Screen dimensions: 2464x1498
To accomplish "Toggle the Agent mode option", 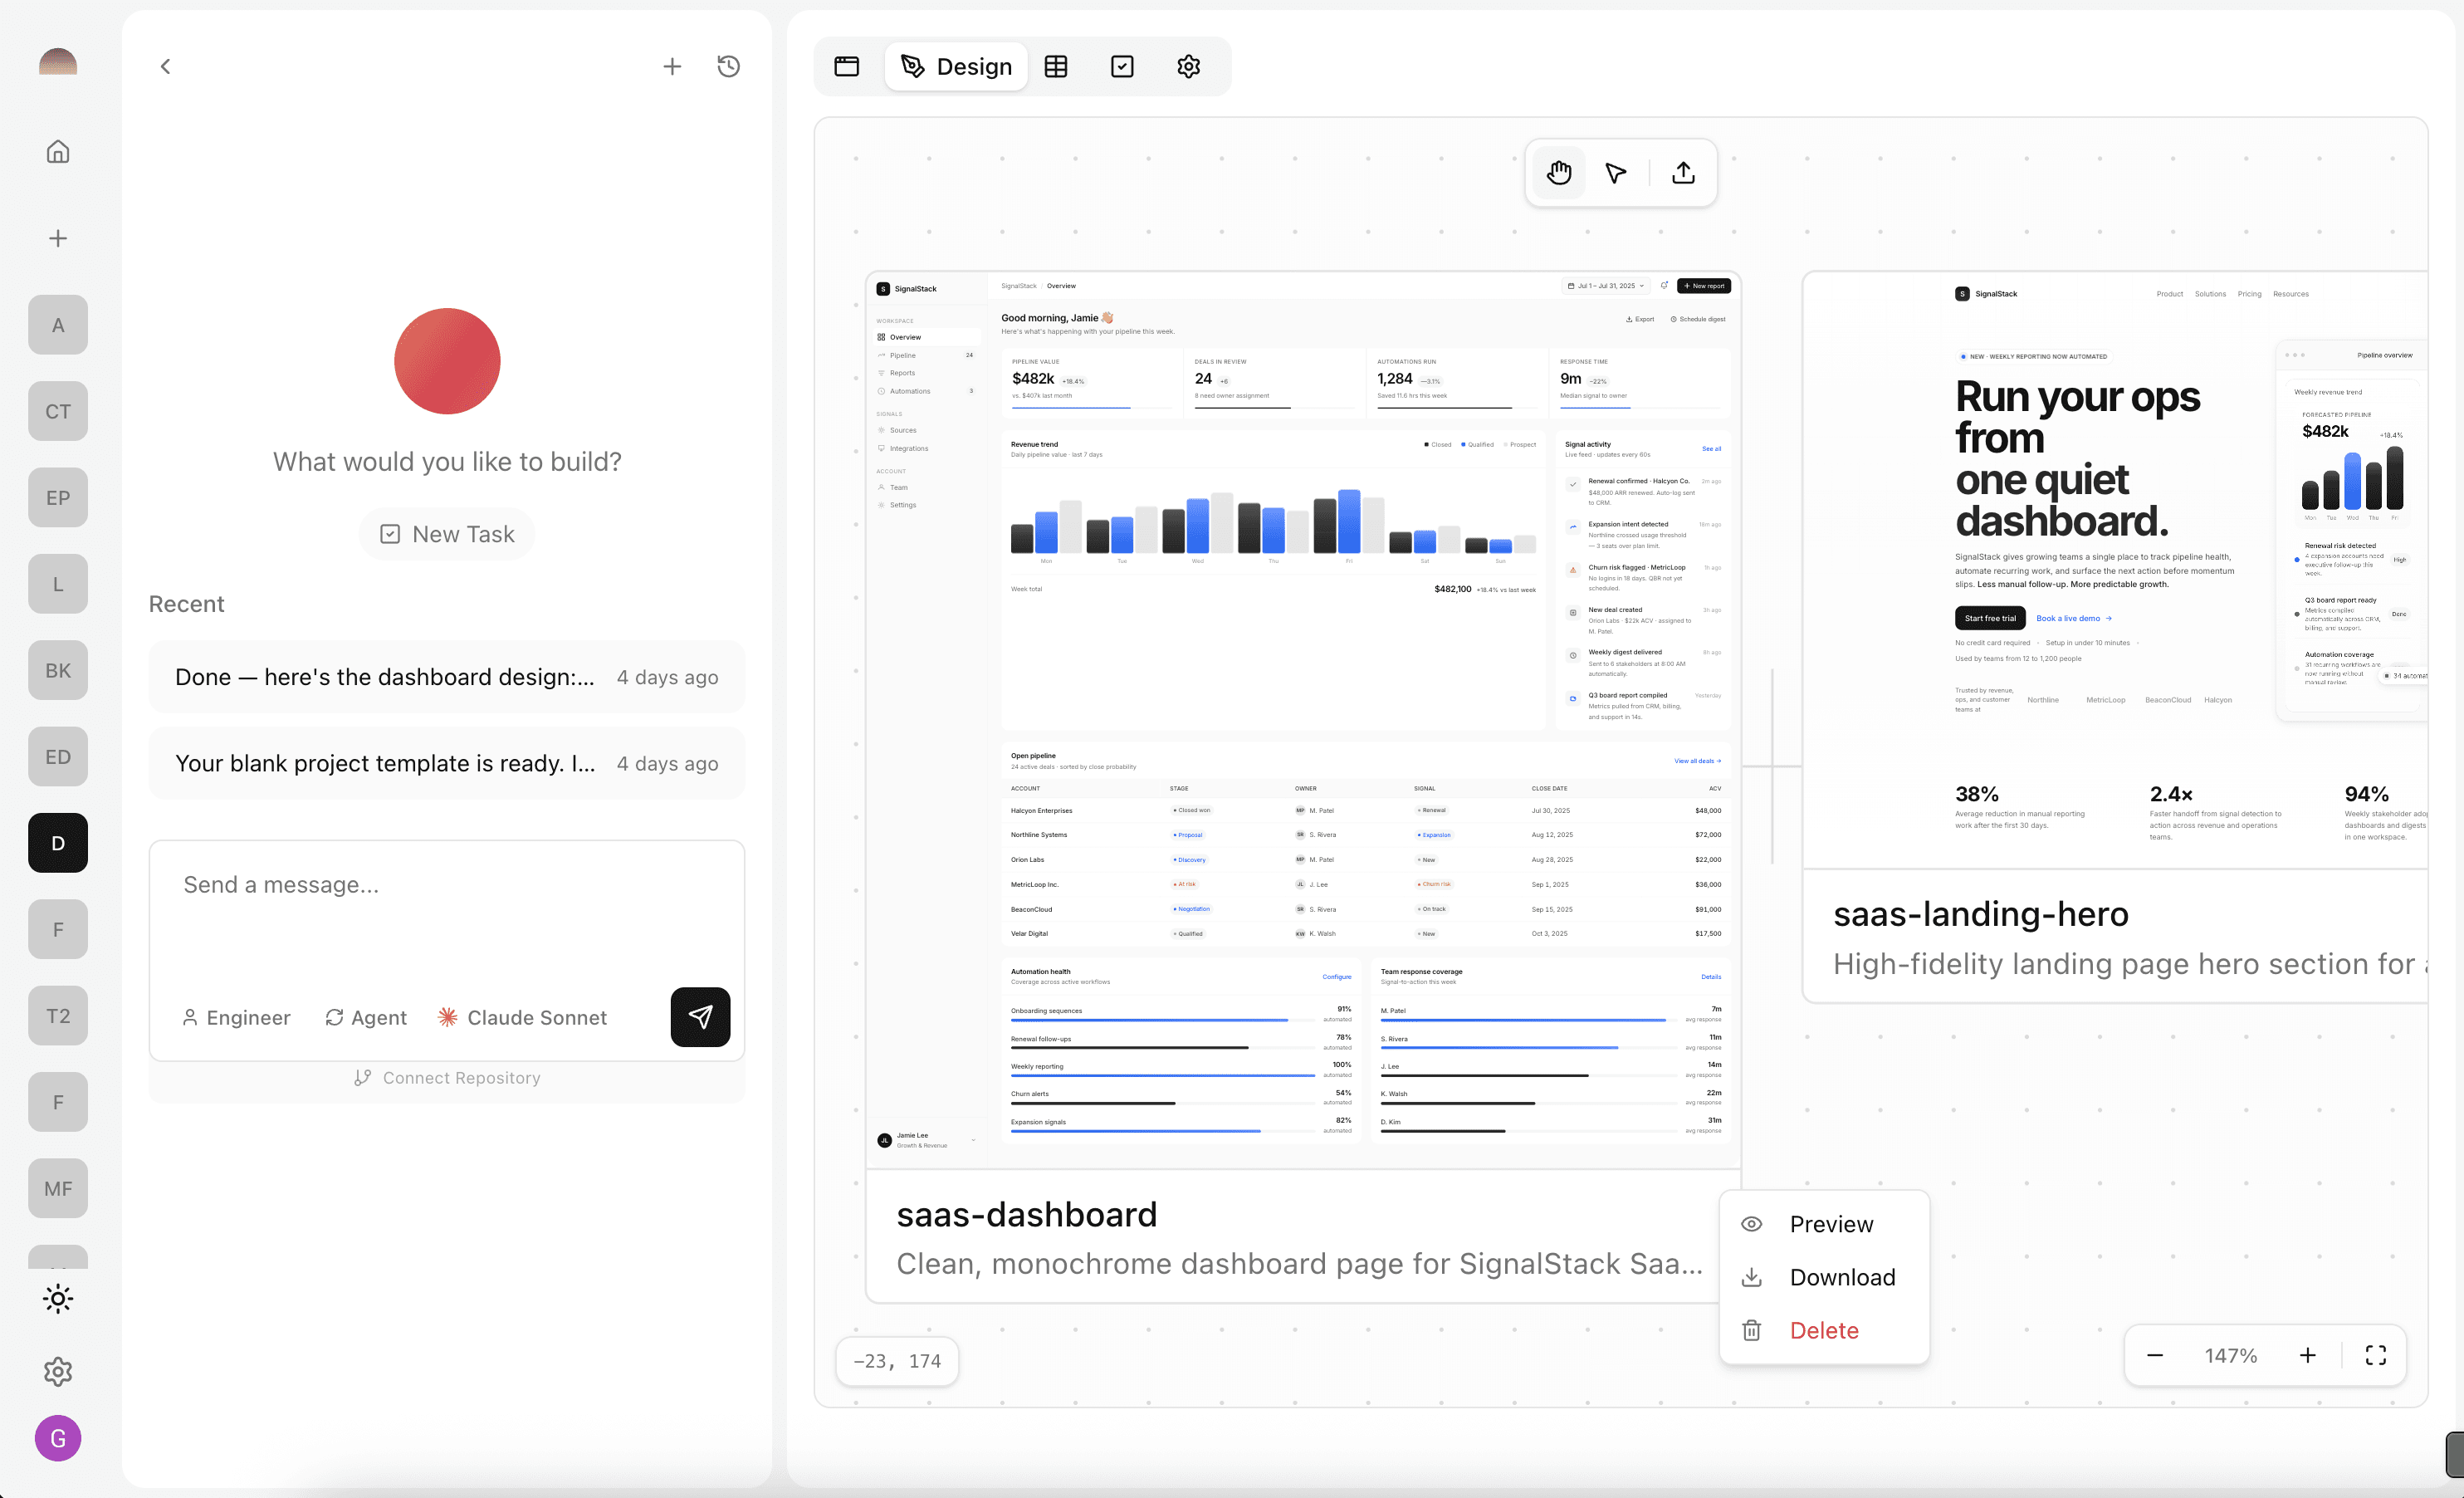I will tap(366, 1017).
